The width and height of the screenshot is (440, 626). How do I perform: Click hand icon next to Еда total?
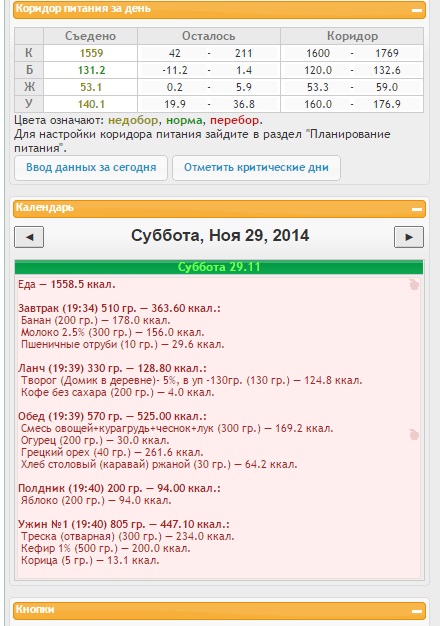coord(414,285)
